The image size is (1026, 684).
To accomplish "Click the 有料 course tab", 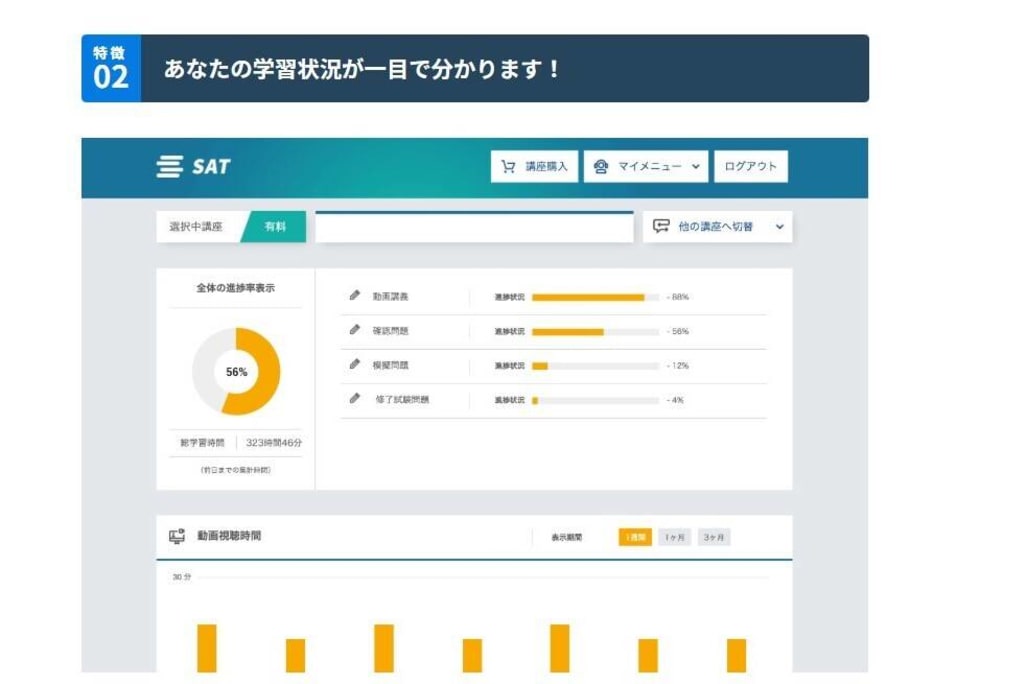I will pos(275,227).
